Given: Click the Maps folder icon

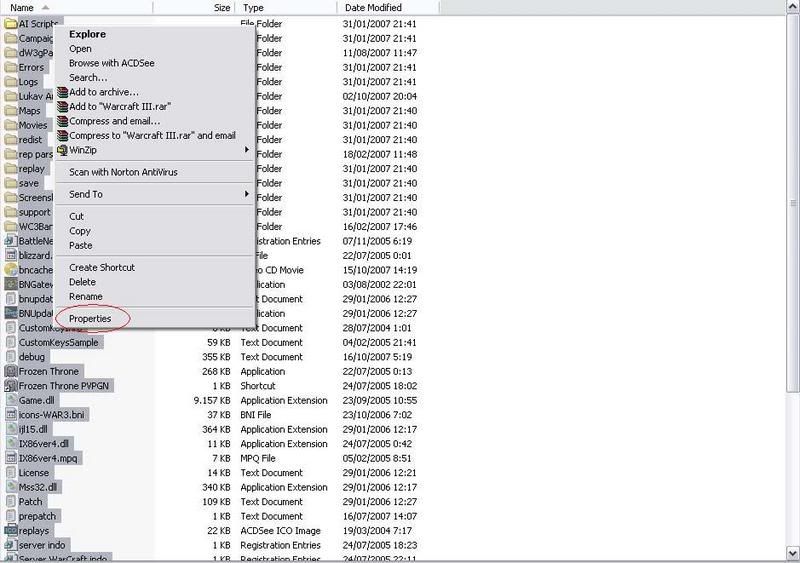Looking at the screenshot, I should (11, 110).
